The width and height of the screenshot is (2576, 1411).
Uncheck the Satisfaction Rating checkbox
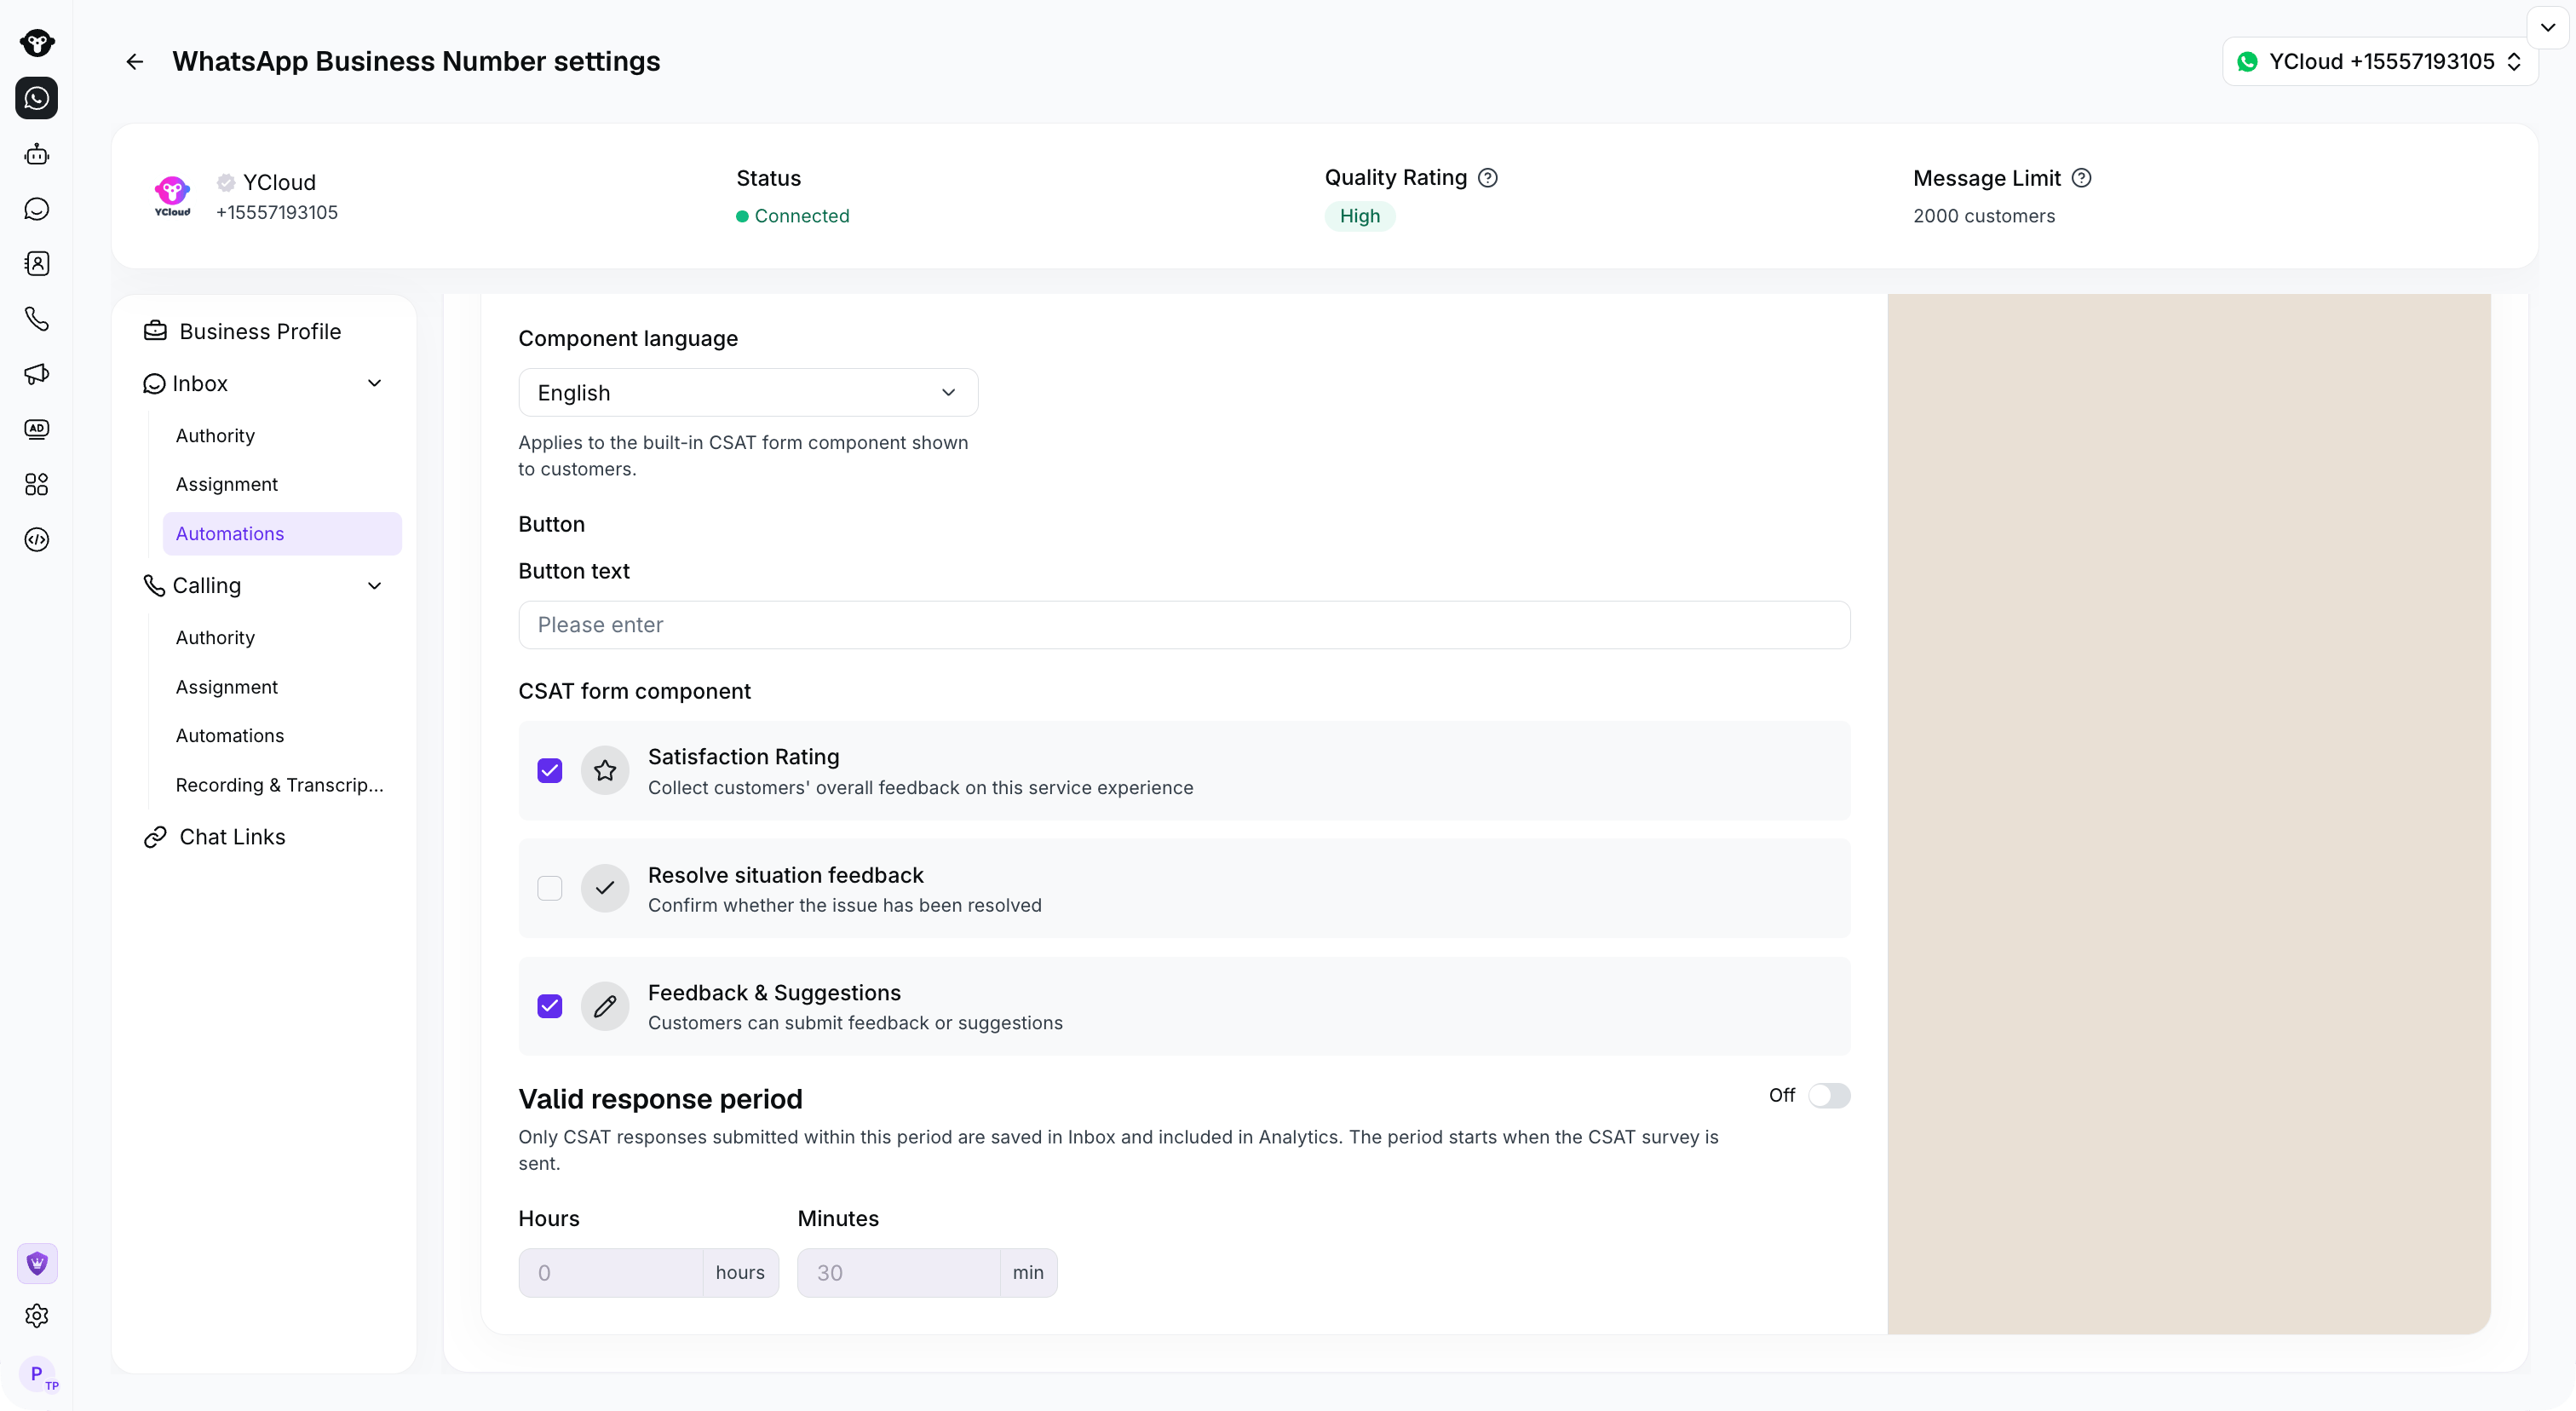[550, 771]
